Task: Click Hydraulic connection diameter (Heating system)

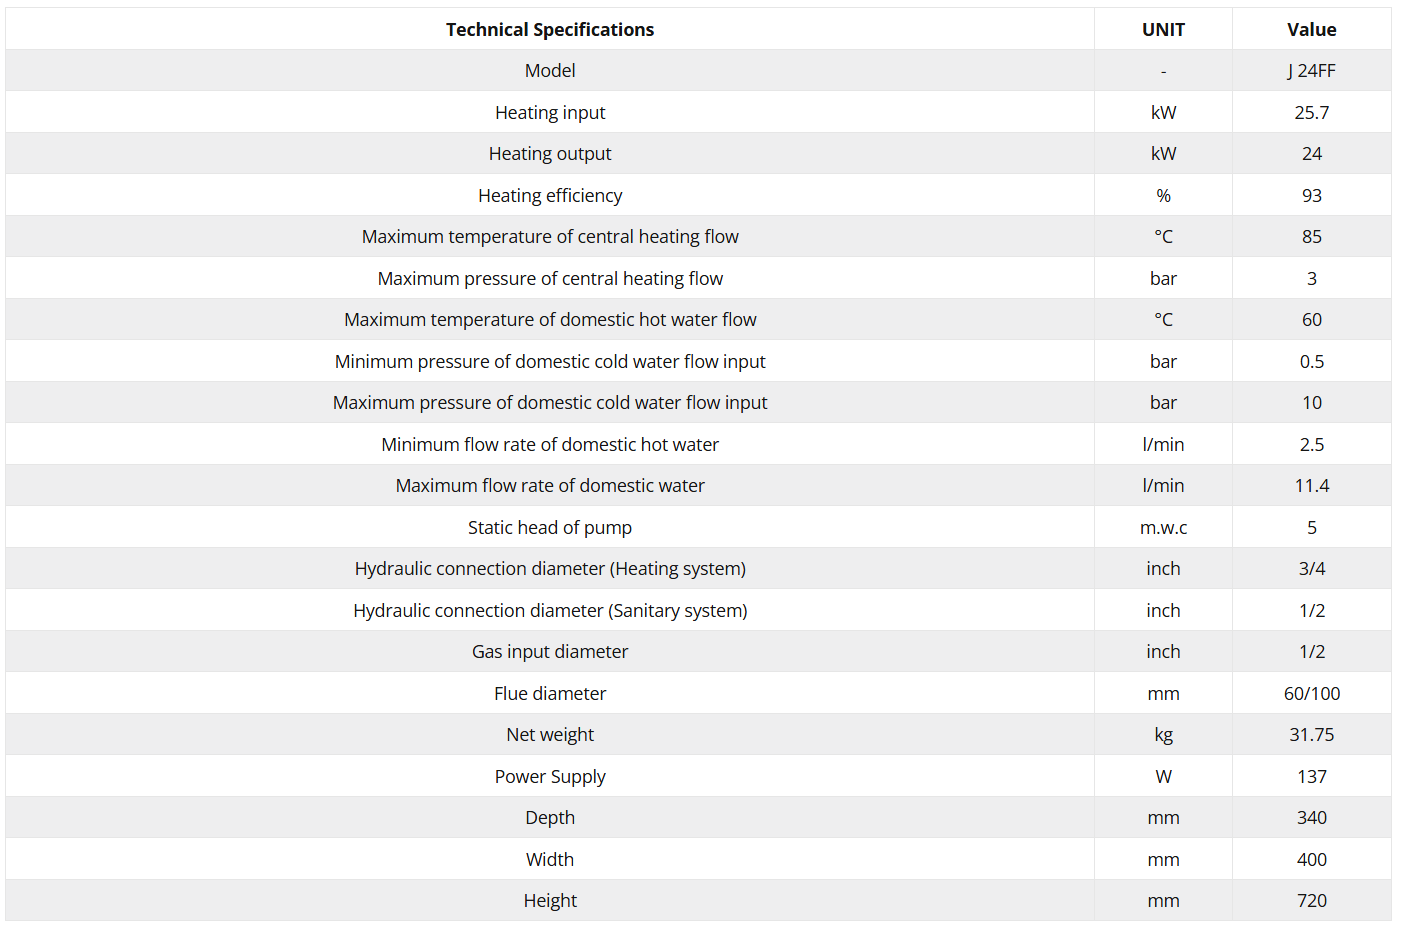Action: pyautogui.click(x=550, y=569)
